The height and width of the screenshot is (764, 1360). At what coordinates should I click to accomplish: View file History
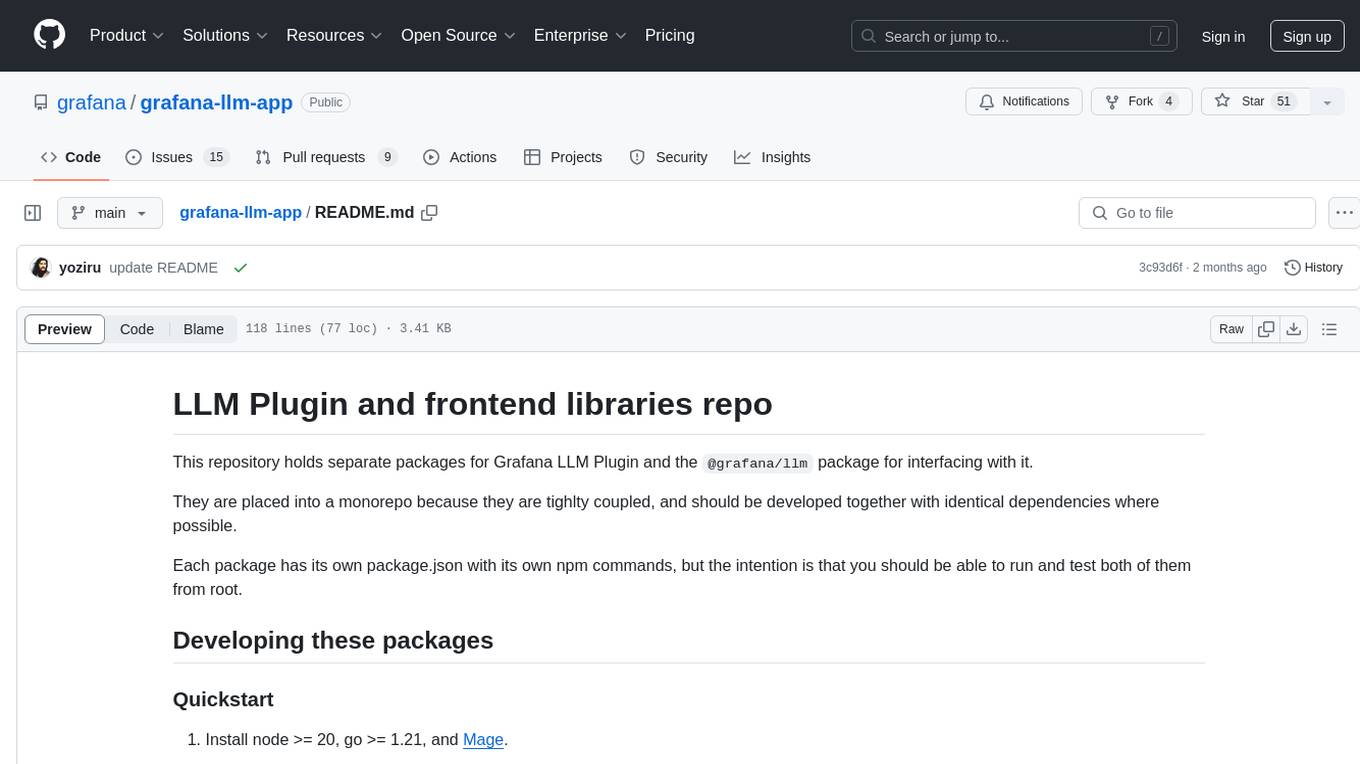(x=1313, y=268)
